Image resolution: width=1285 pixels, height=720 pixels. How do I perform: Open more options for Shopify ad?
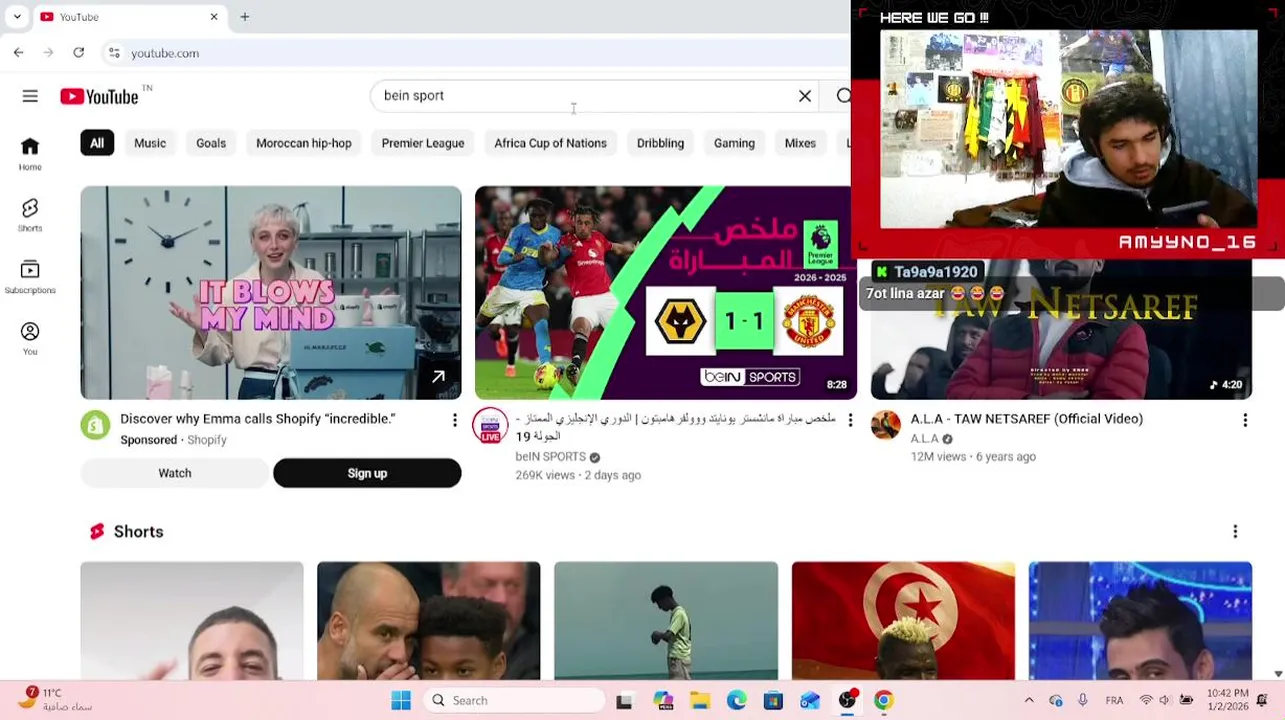pos(454,420)
